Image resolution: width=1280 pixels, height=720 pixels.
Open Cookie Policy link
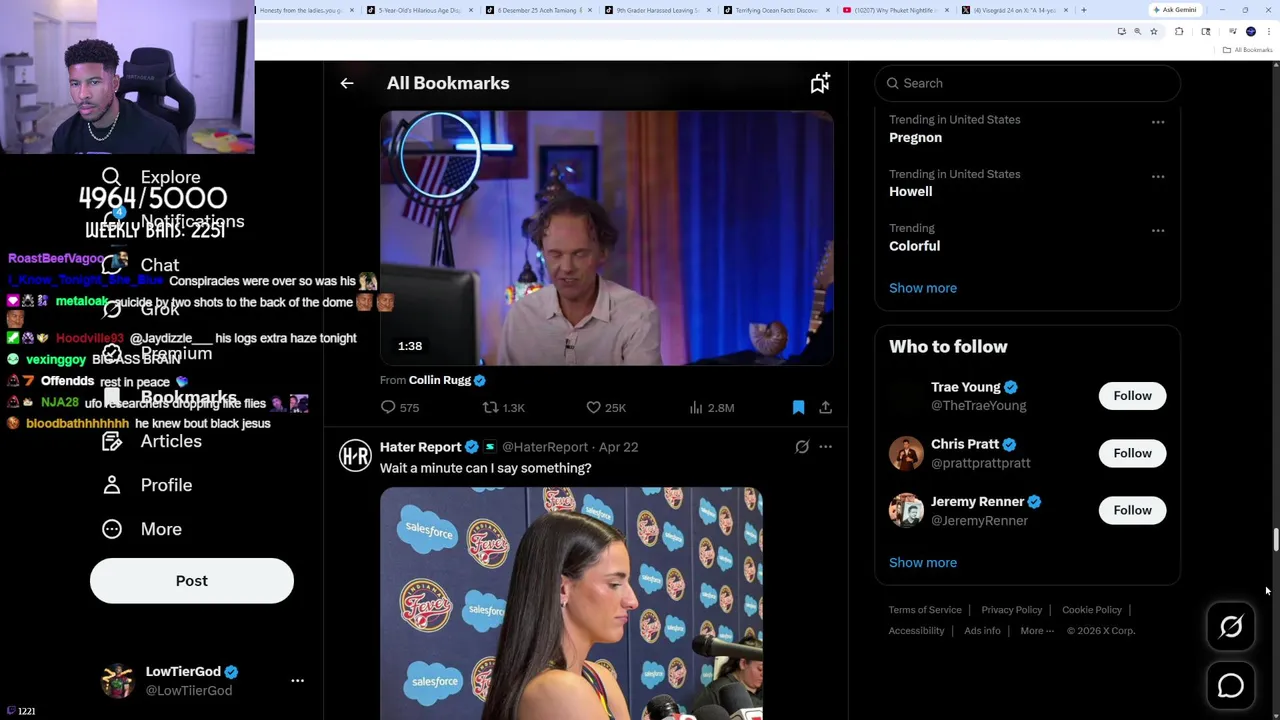(1092, 610)
